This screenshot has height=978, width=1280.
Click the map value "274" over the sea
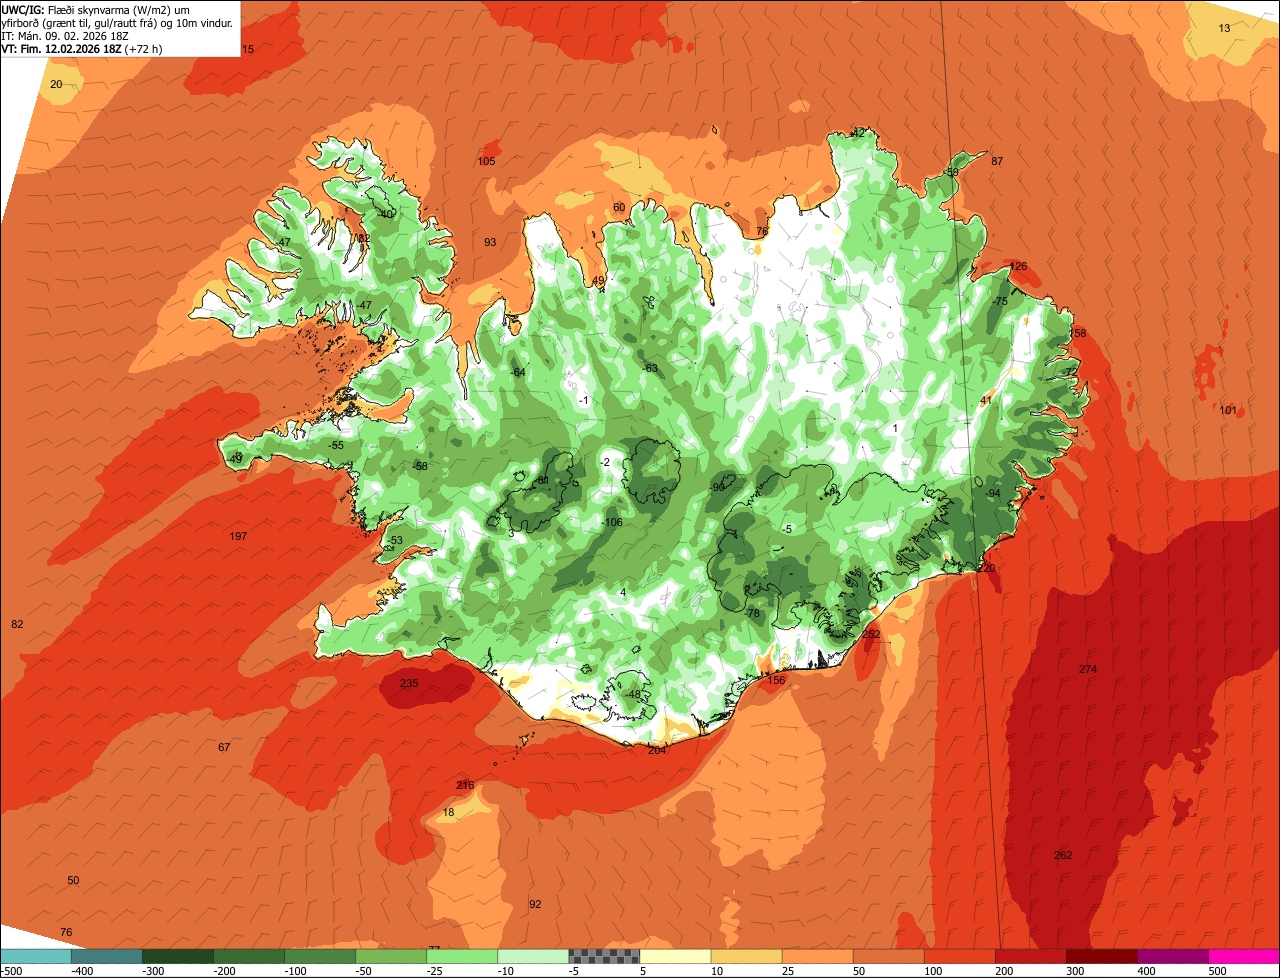pyautogui.click(x=1088, y=669)
